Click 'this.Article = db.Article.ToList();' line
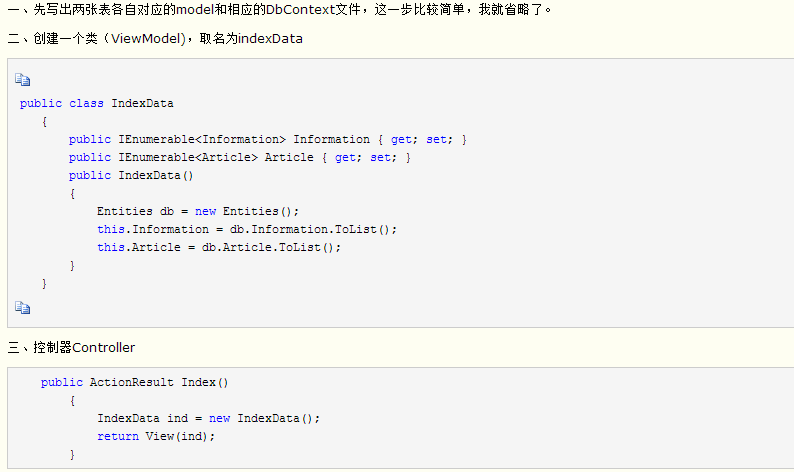Viewport: 794px width, 472px height. click(x=219, y=247)
